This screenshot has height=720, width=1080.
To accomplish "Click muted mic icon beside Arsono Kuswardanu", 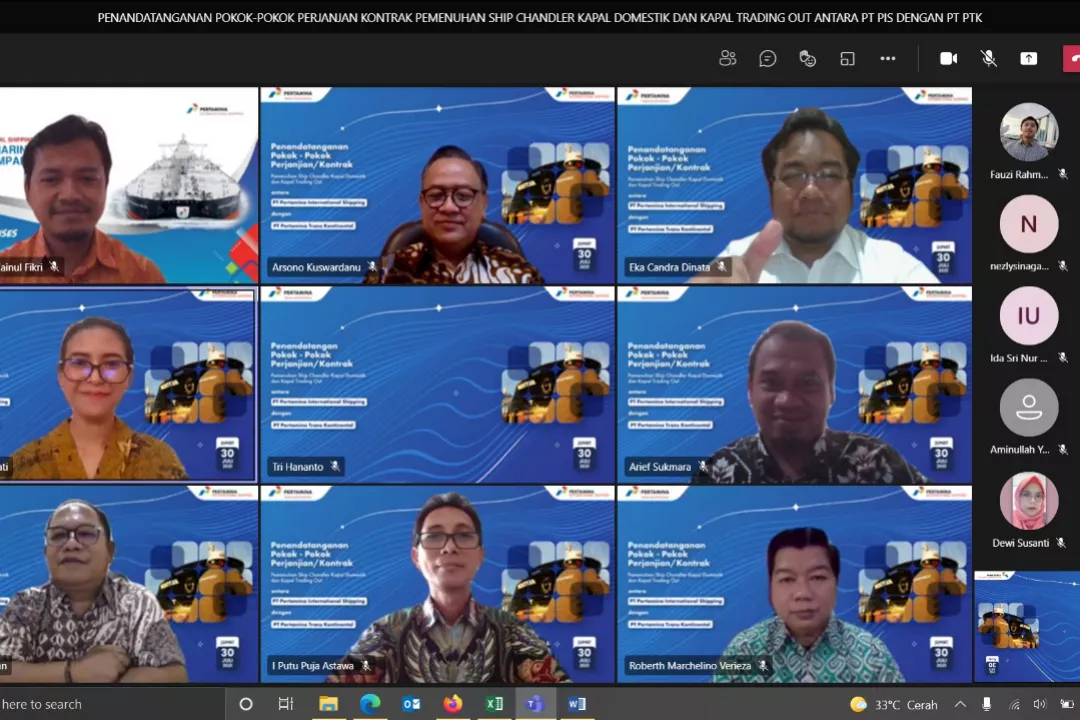I will tap(372, 267).
